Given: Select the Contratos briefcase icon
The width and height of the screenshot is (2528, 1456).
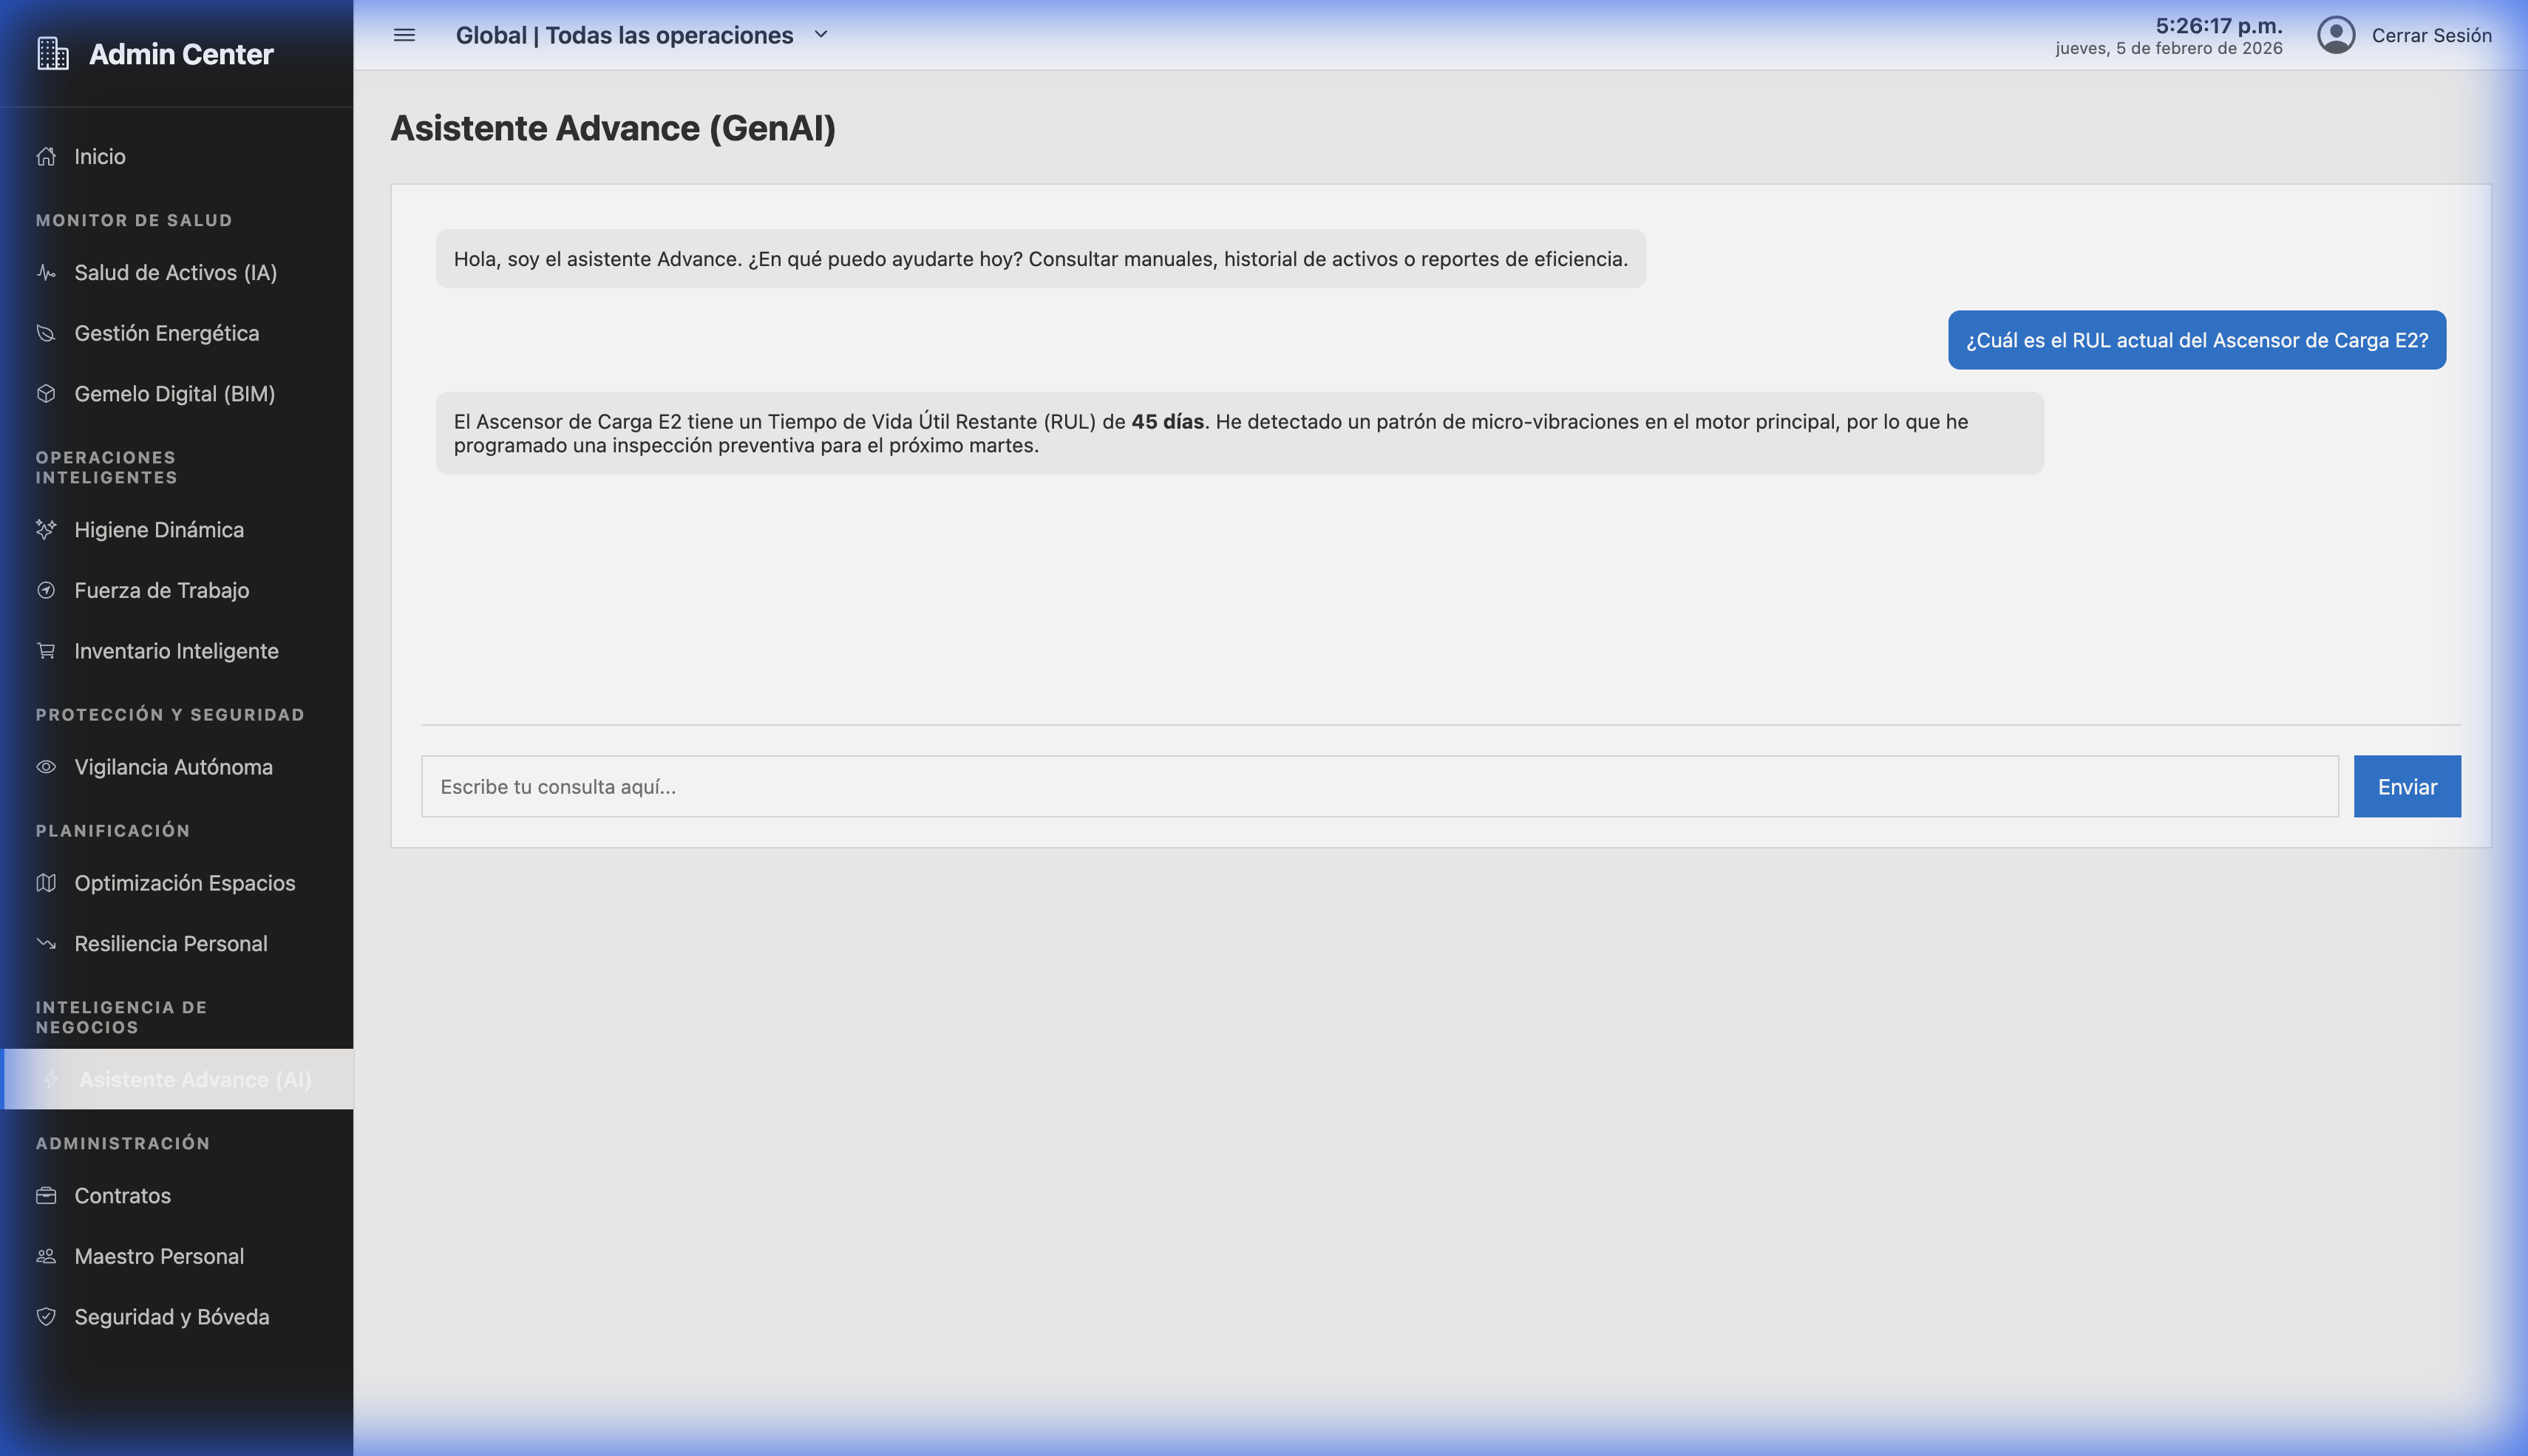Looking at the screenshot, I should coord(47,1195).
